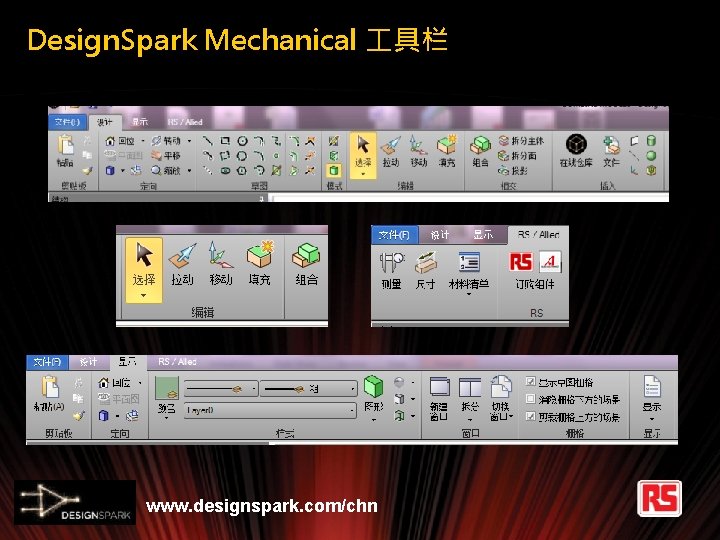Click the www.designspark.com/chn link
720x540 pixels.
pyautogui.click(x=262, y=506)
